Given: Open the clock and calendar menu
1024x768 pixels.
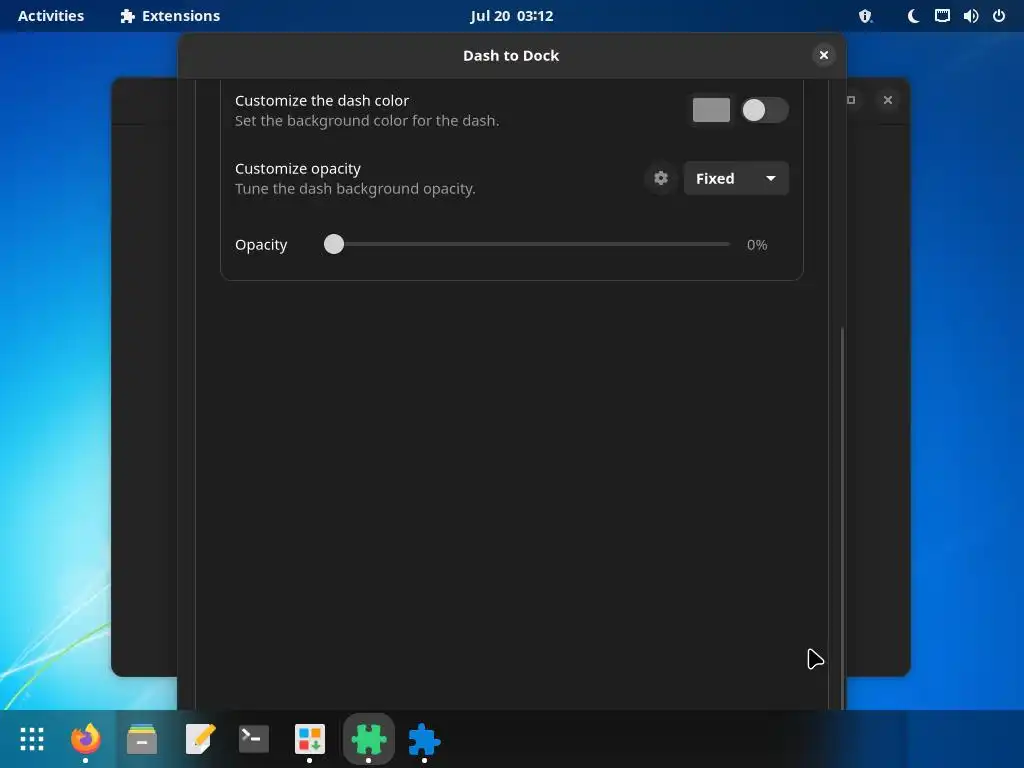Looking at the screenshot, I should point(511,16).
